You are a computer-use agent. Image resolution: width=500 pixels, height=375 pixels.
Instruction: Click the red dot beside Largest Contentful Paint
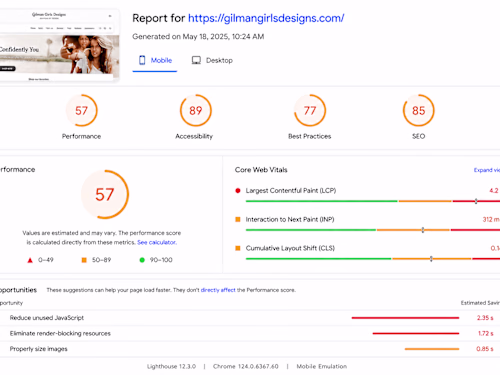pyautogui.click(x=238, y=191)
